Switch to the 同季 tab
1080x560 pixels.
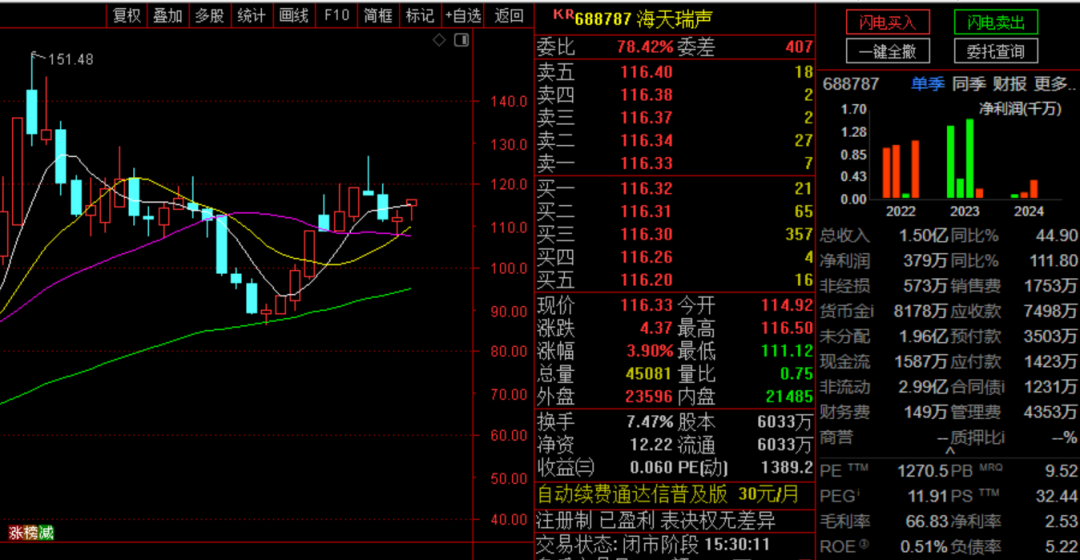[968, 84]
